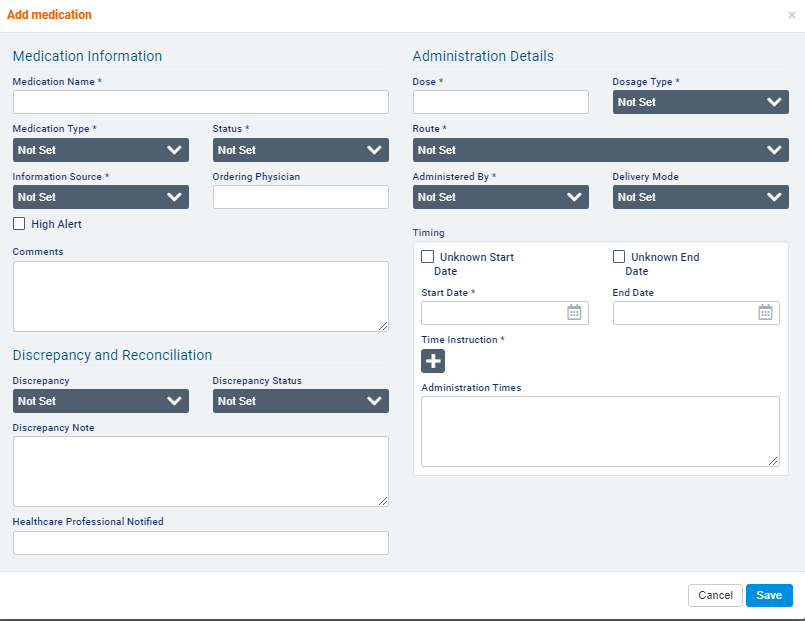Enable the High Alert checkbox
The image size is (805, 621).
(x=19, y=224)
